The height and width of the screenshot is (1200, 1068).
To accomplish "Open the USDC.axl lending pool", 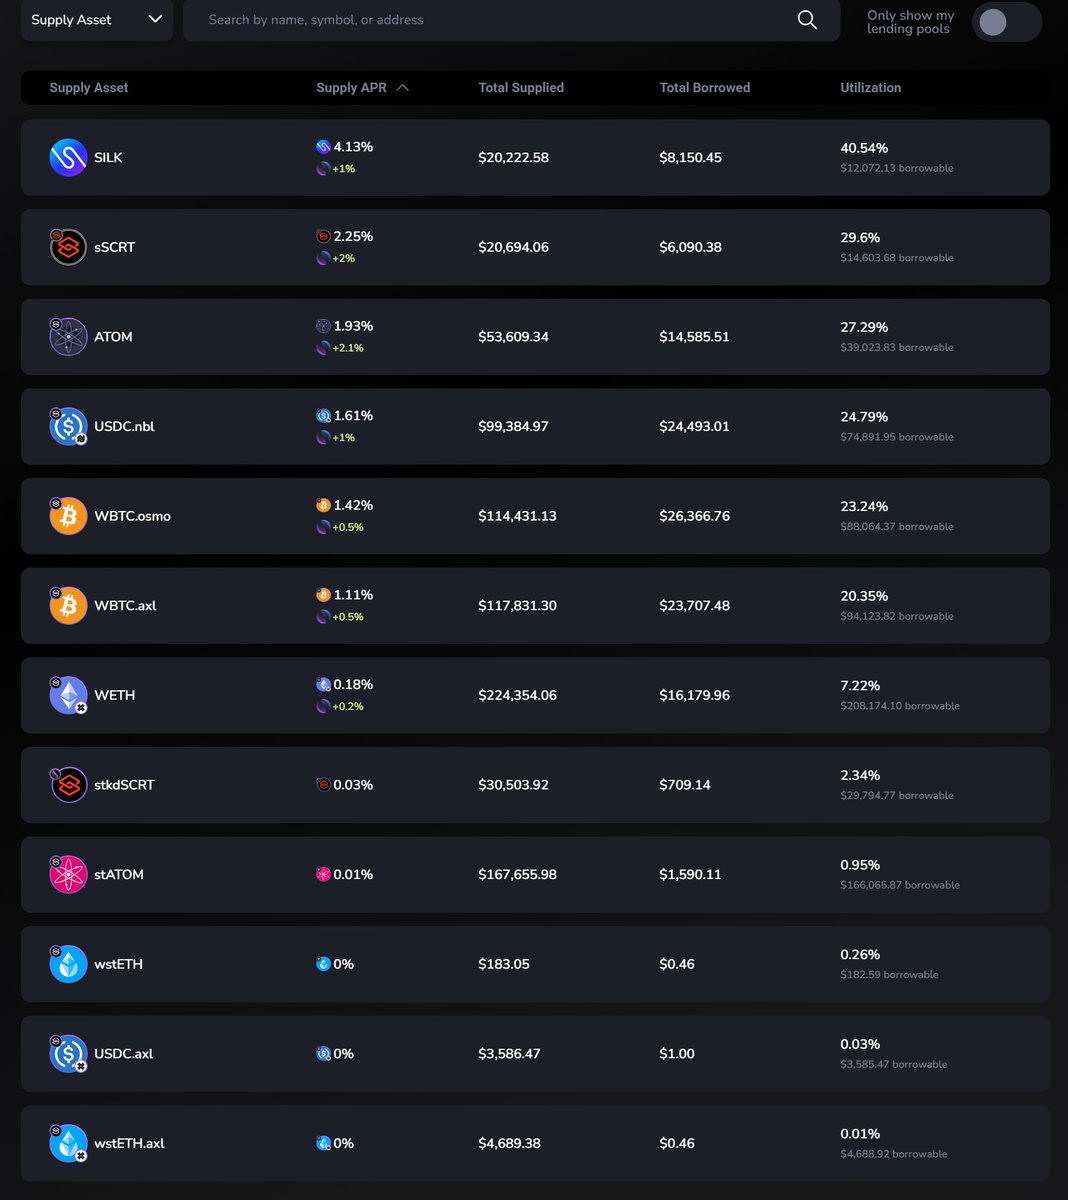I will [535, 1054].
